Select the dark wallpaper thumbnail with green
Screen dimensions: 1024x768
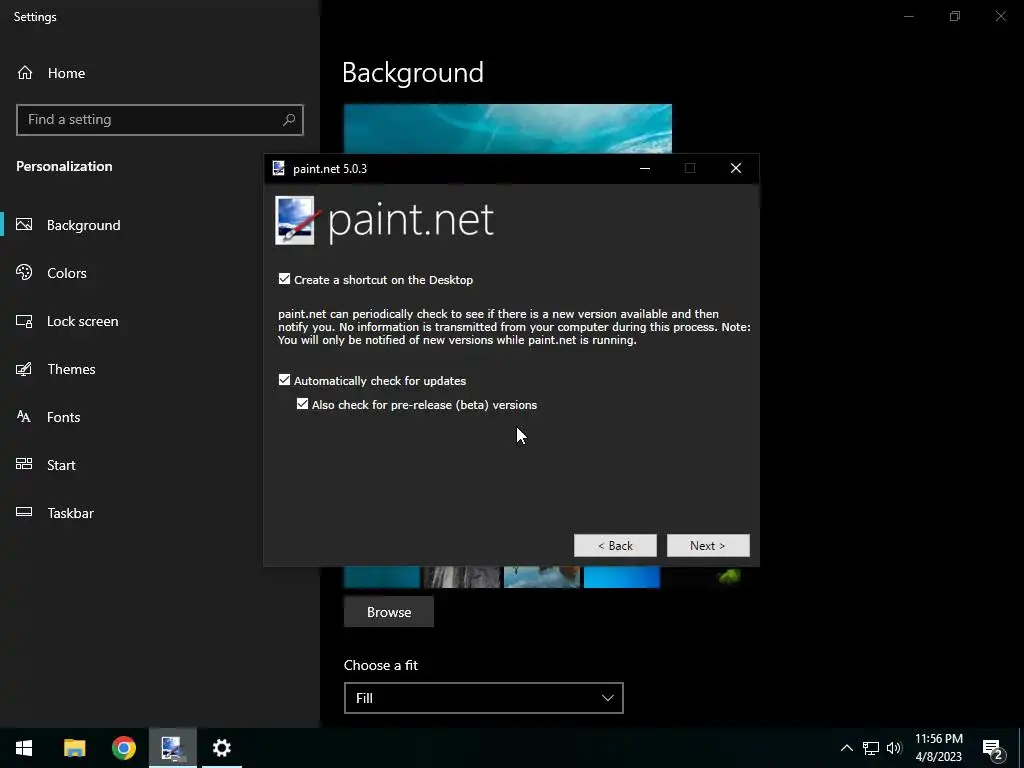point(702,577)
